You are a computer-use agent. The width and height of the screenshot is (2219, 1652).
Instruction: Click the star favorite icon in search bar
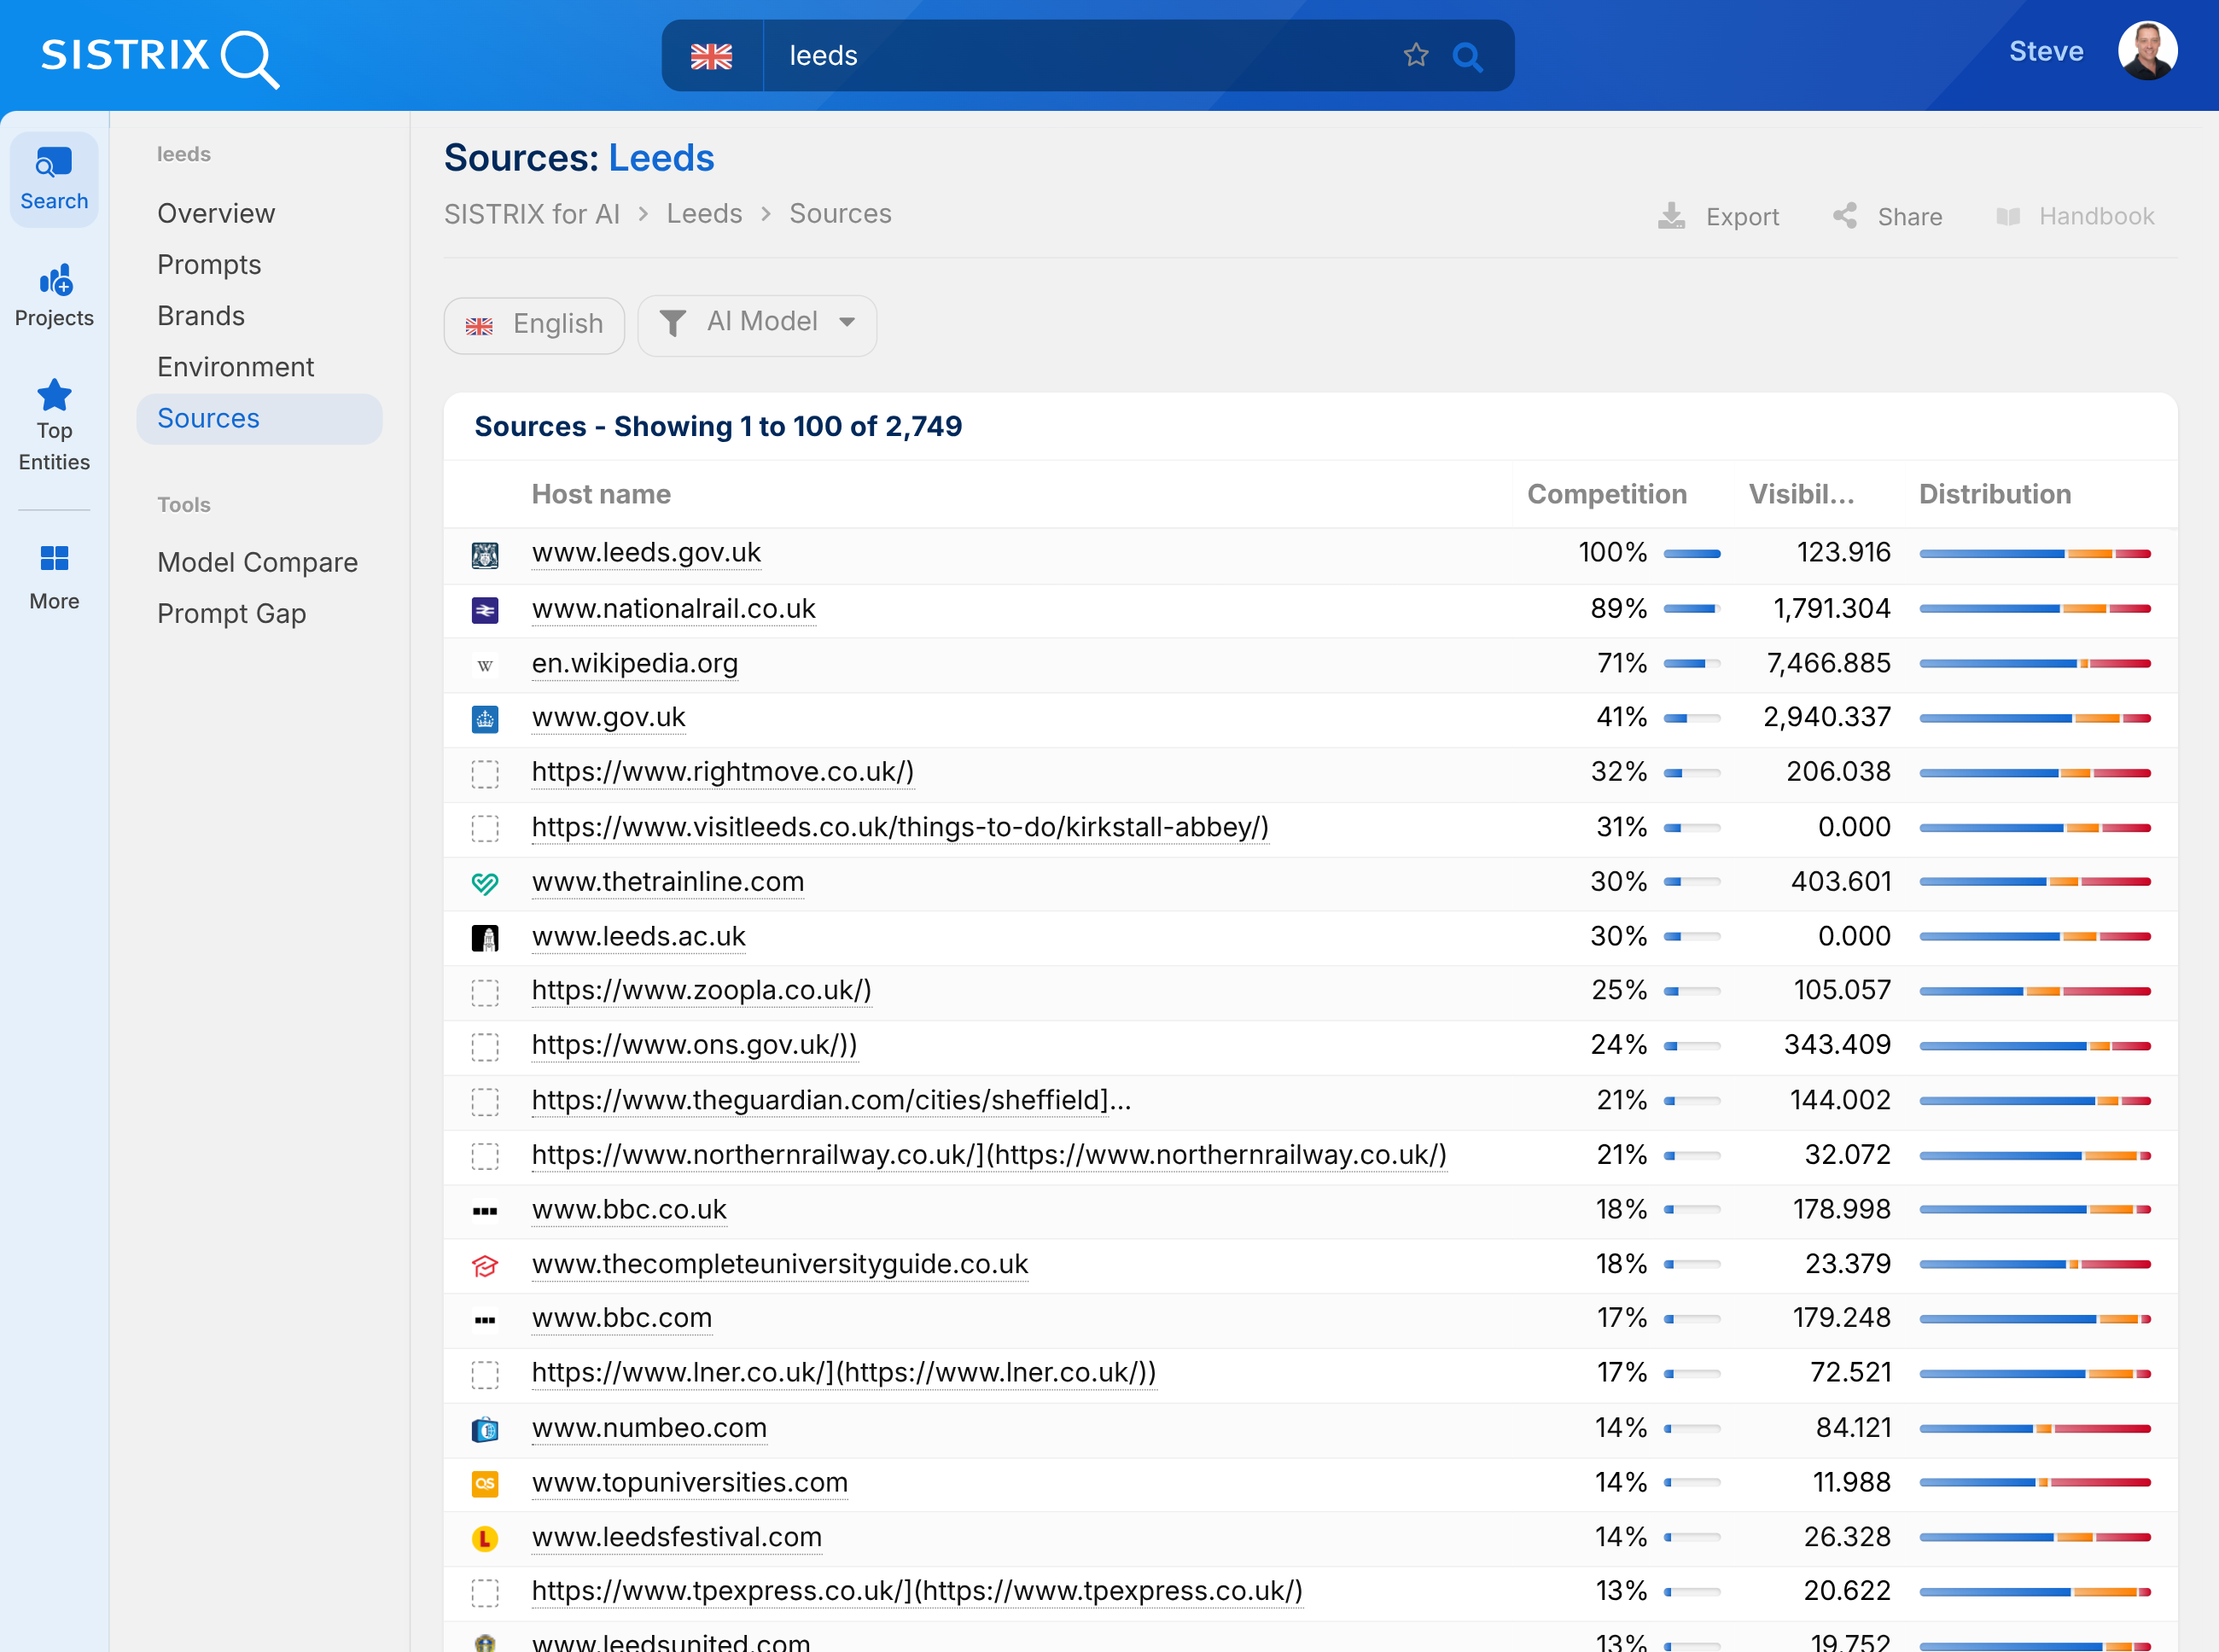click(x=1415, y=55)
